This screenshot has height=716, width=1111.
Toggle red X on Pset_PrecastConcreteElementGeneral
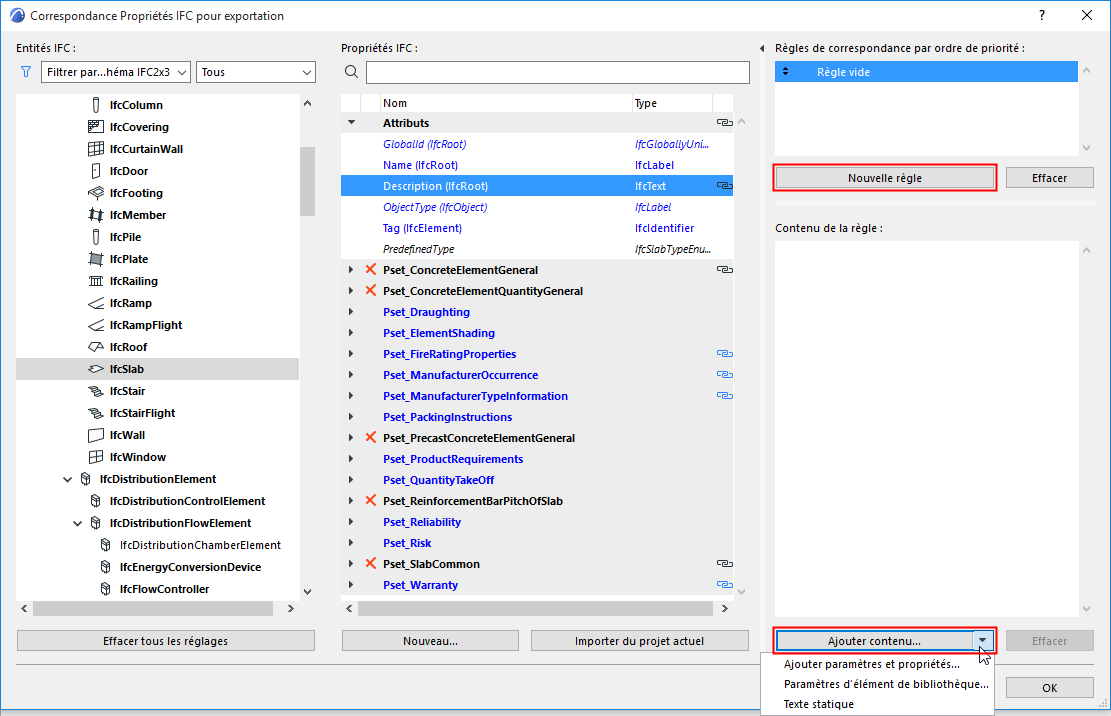point(371,438)
